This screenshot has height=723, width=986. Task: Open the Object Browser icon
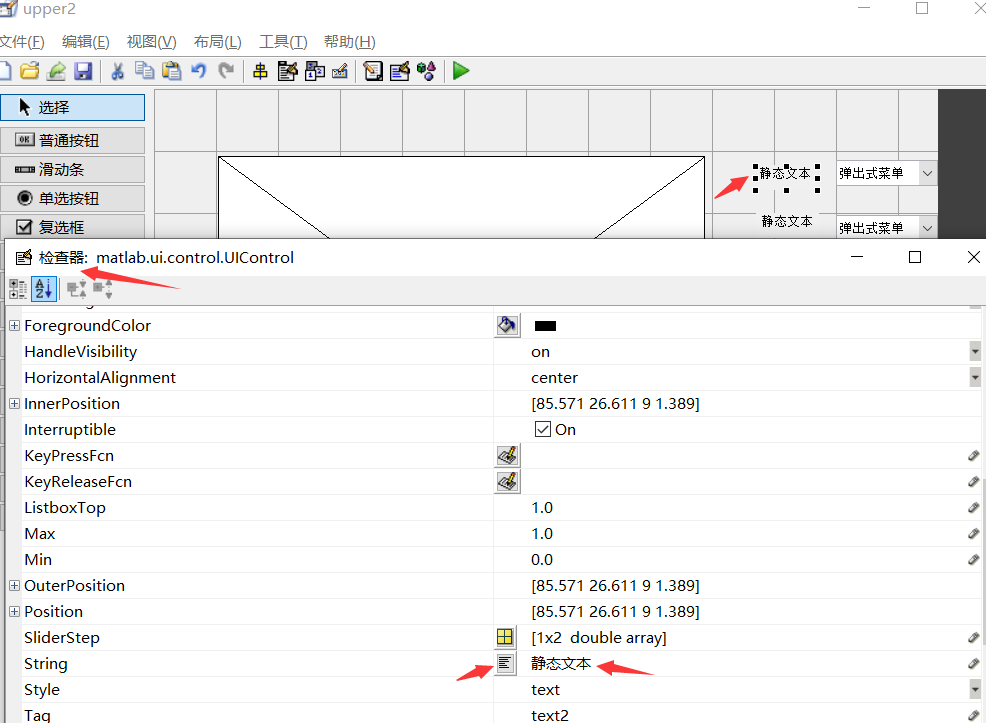426,71
